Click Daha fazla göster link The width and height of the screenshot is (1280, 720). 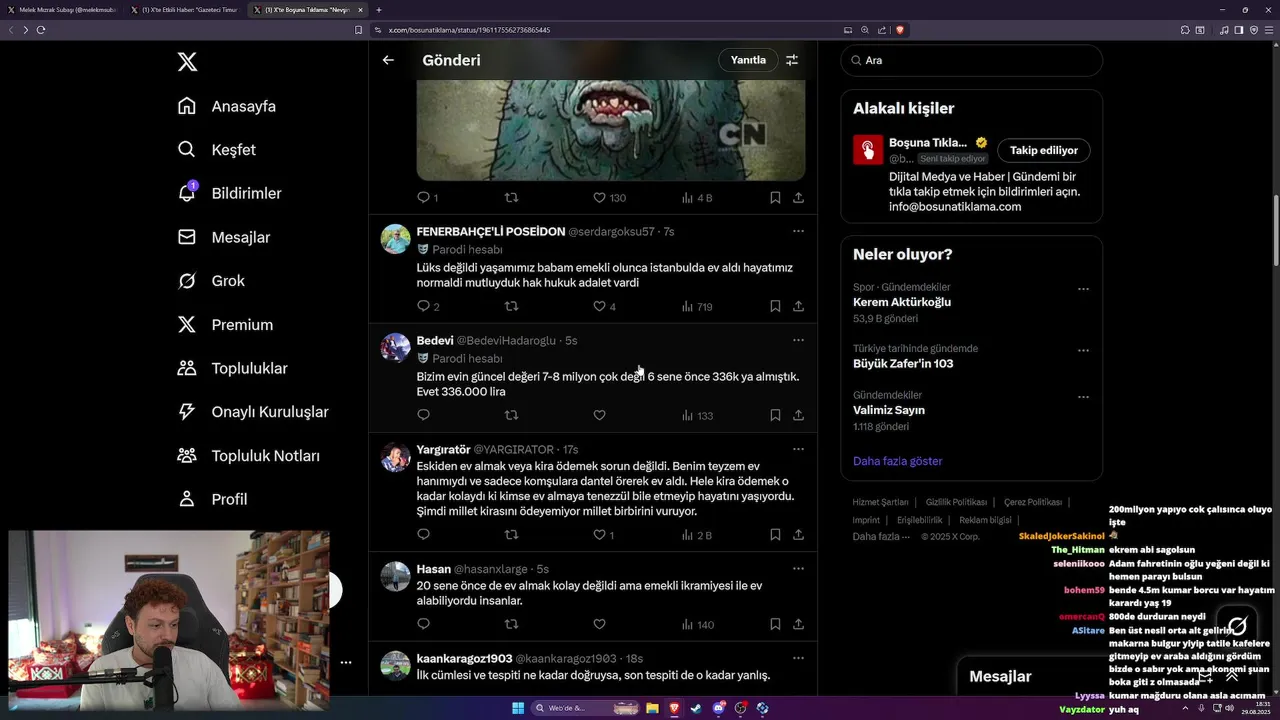click(x=898, y=461)
